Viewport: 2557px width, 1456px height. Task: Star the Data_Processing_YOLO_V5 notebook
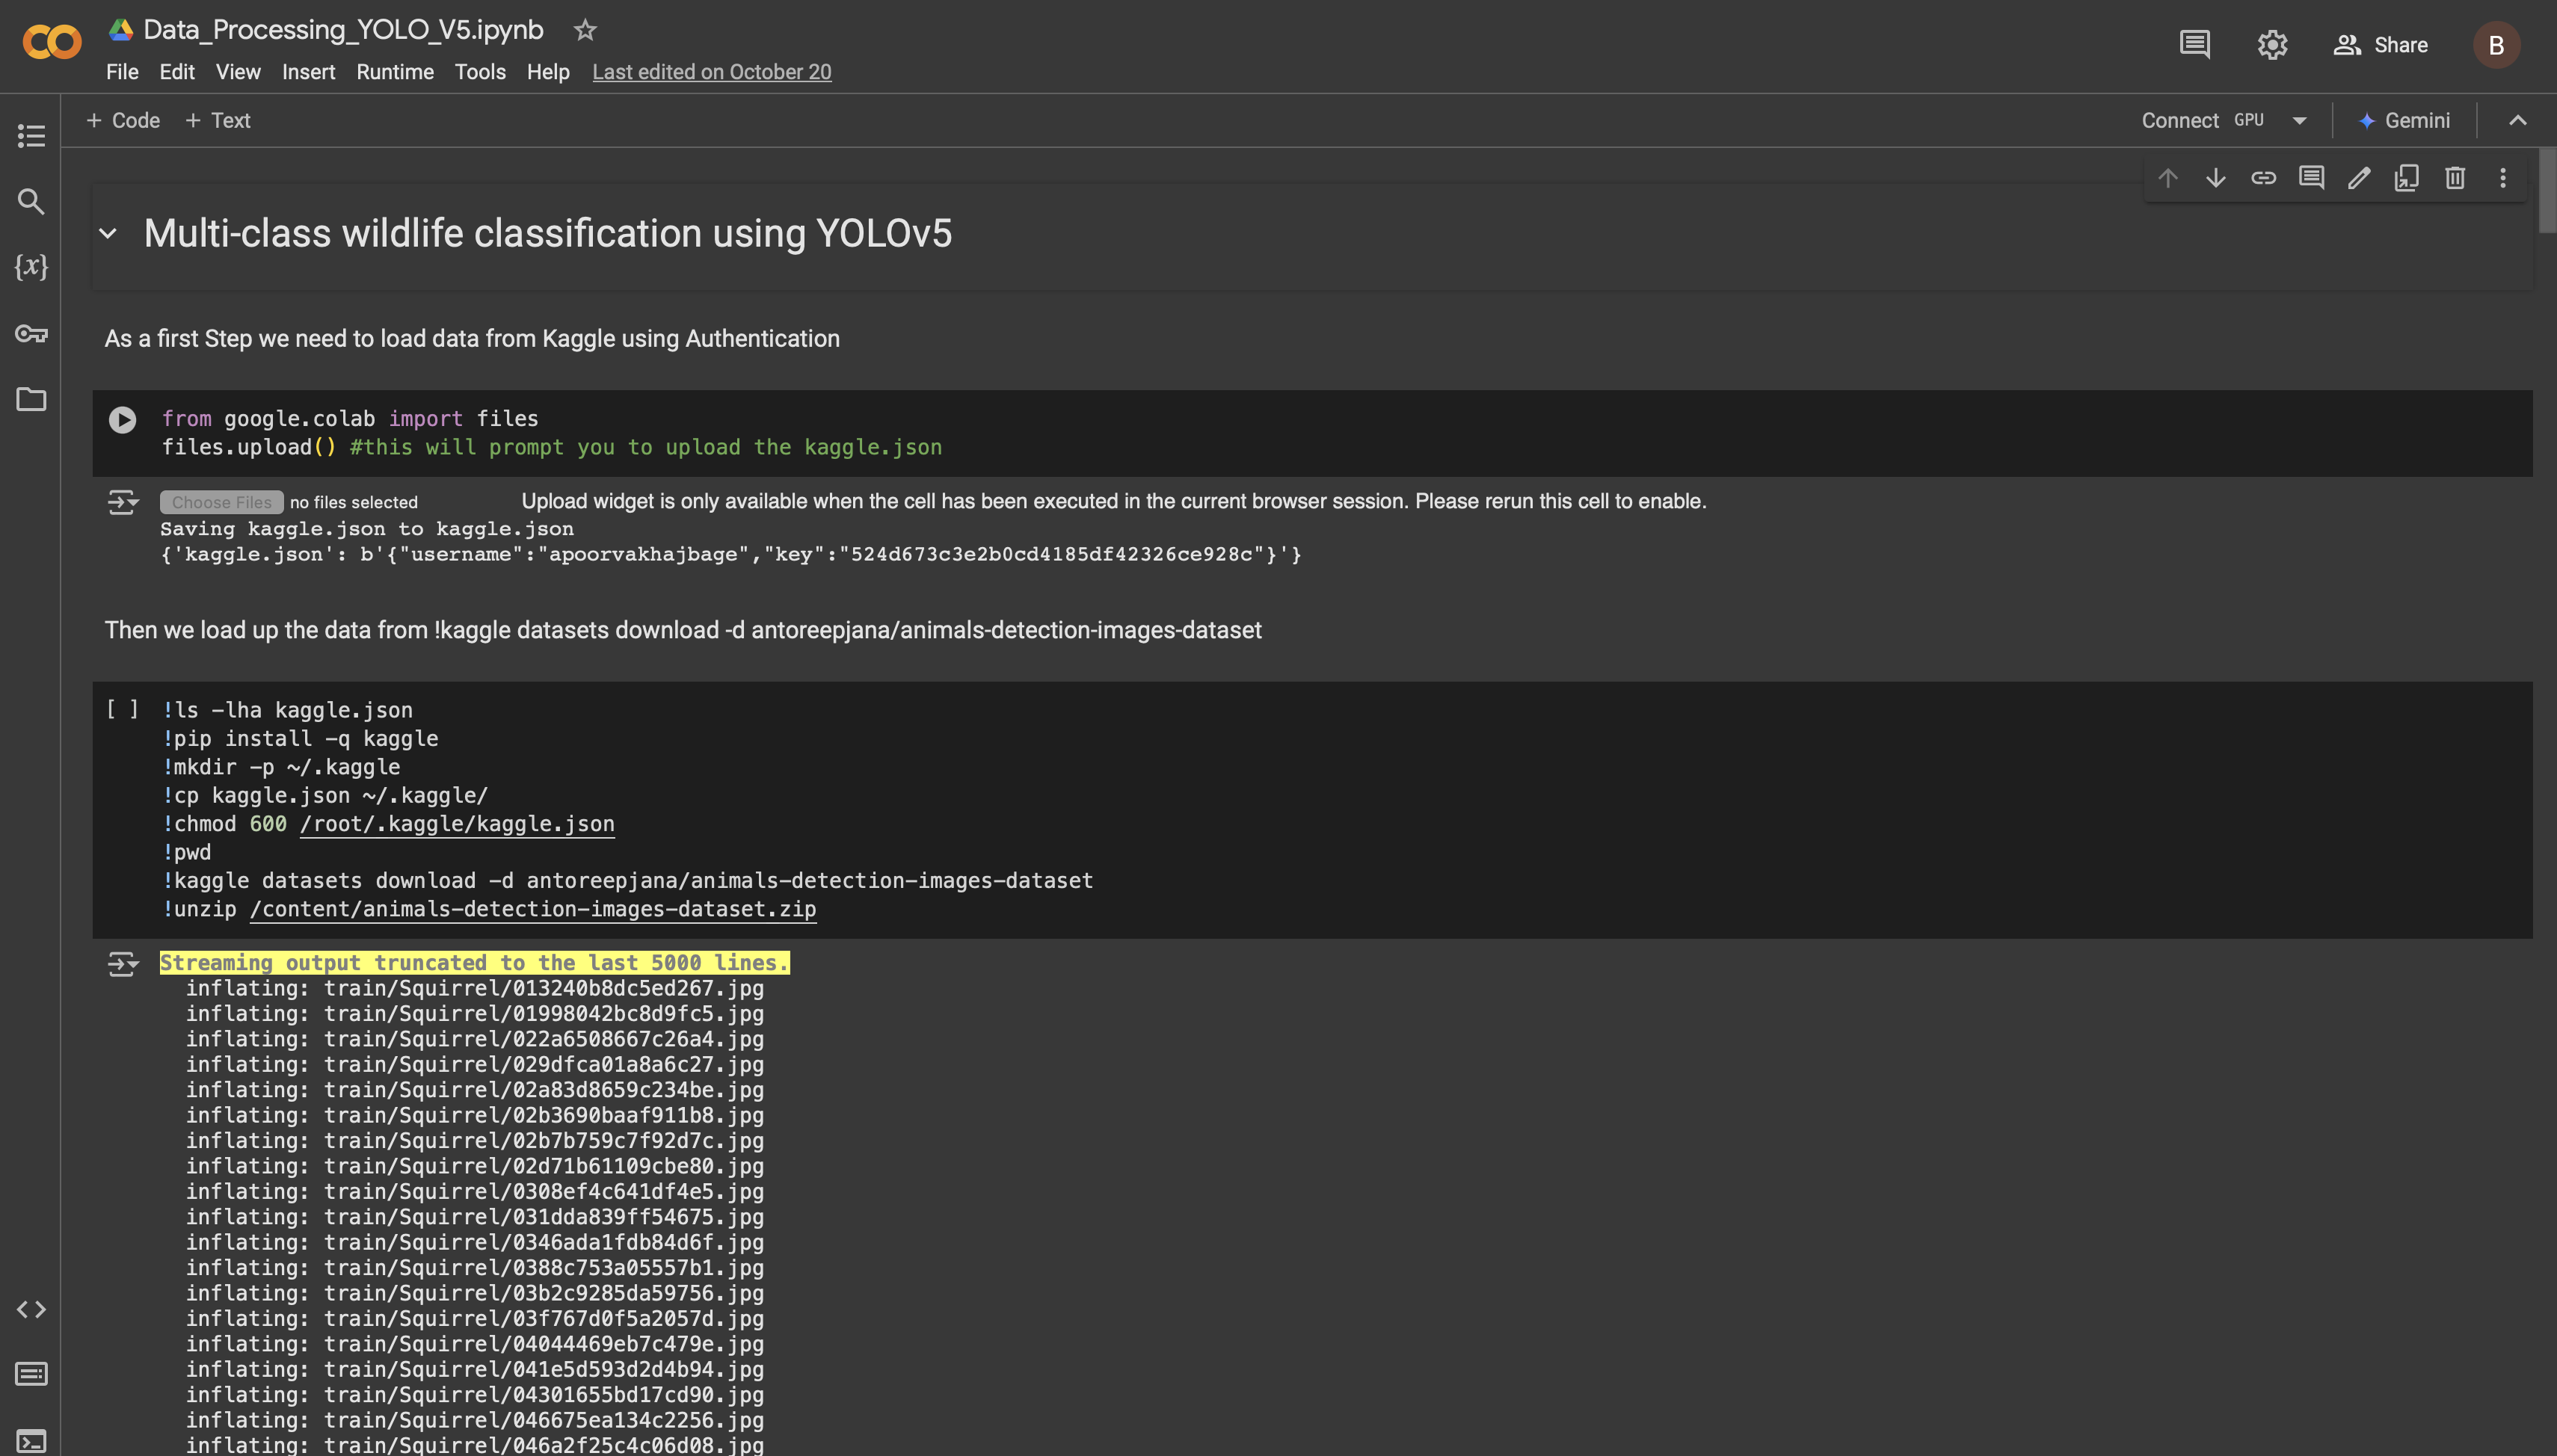click(585, 29)
